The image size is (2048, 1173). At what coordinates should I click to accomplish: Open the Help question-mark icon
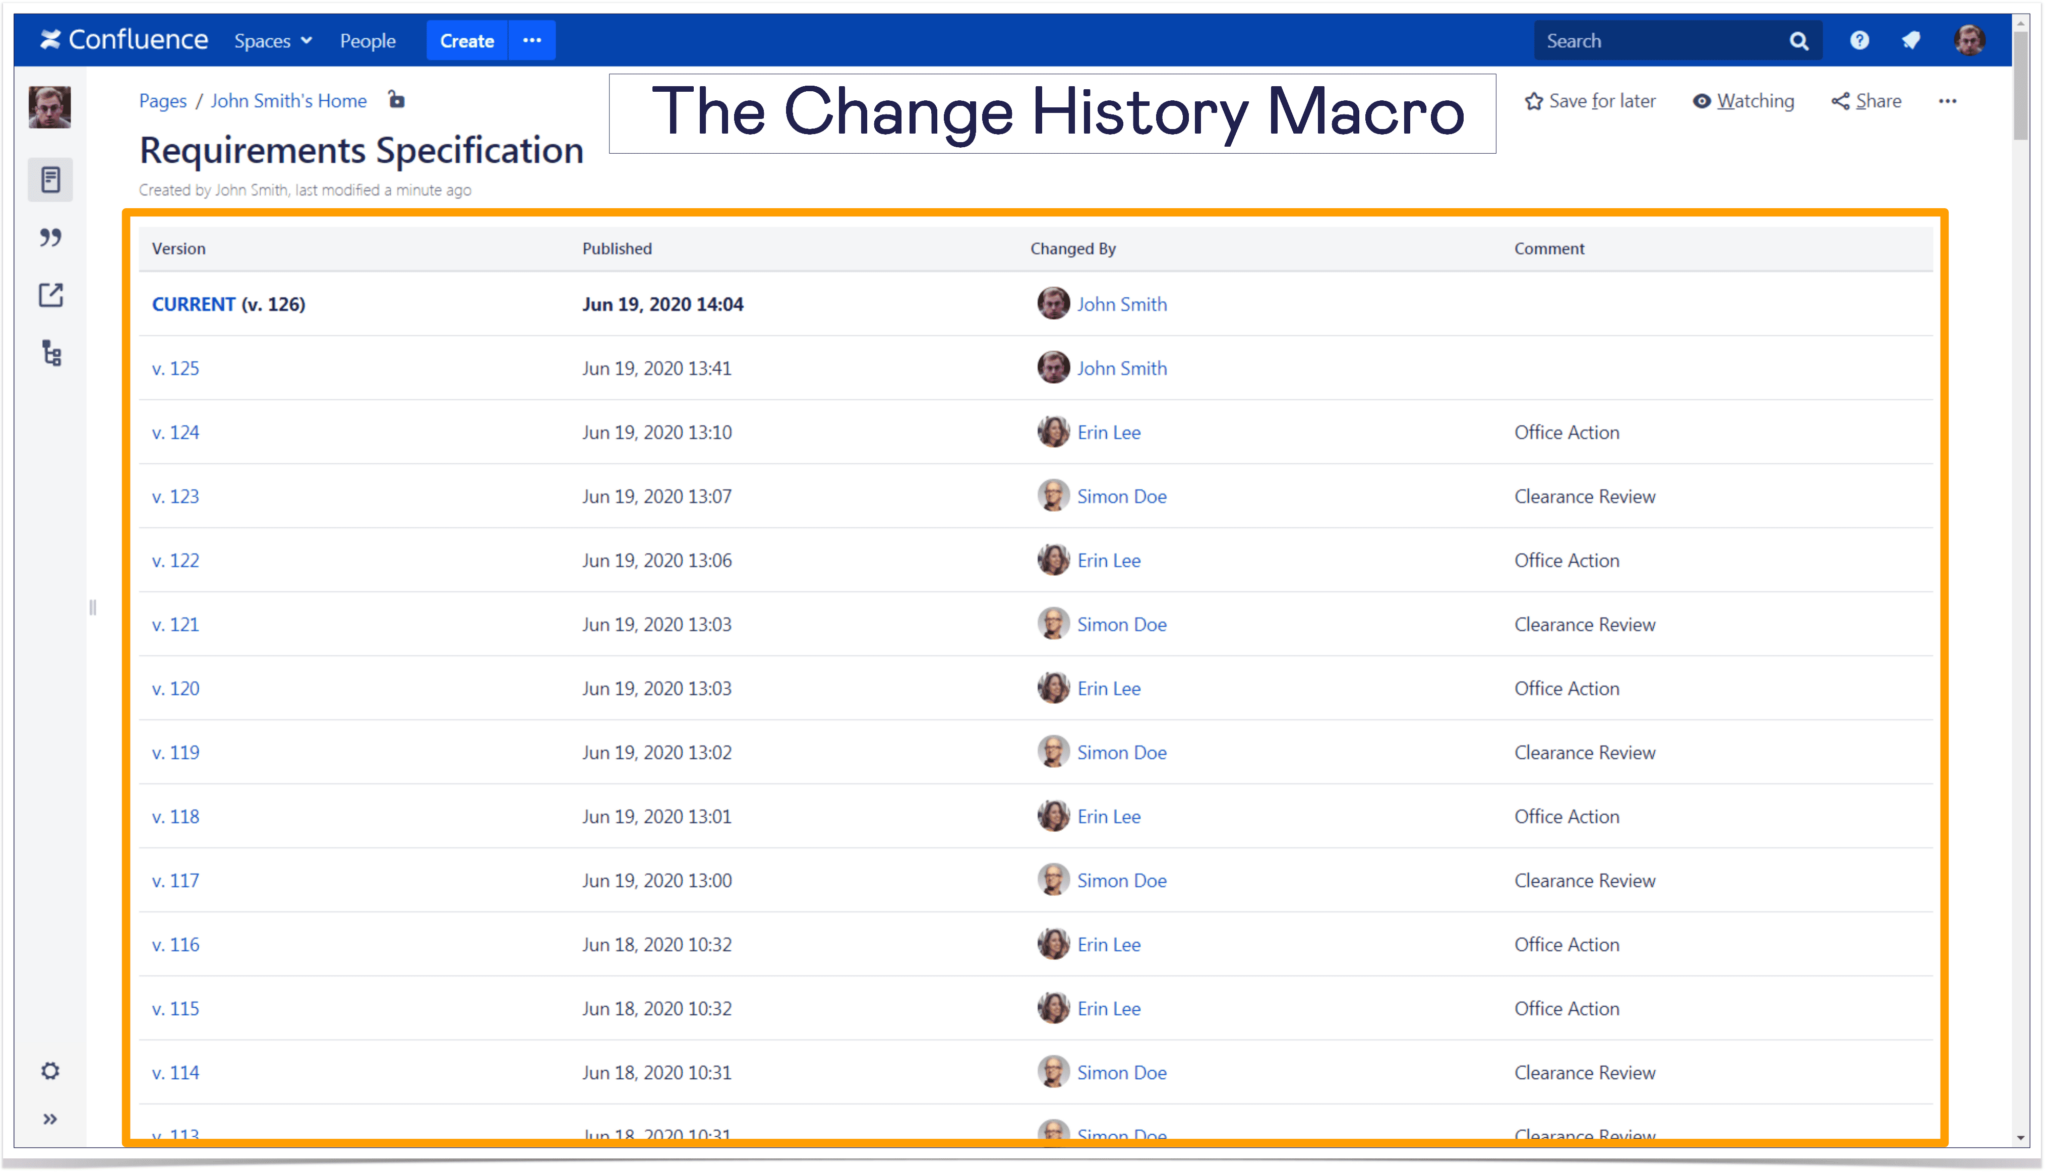[x=1859, y=40]
